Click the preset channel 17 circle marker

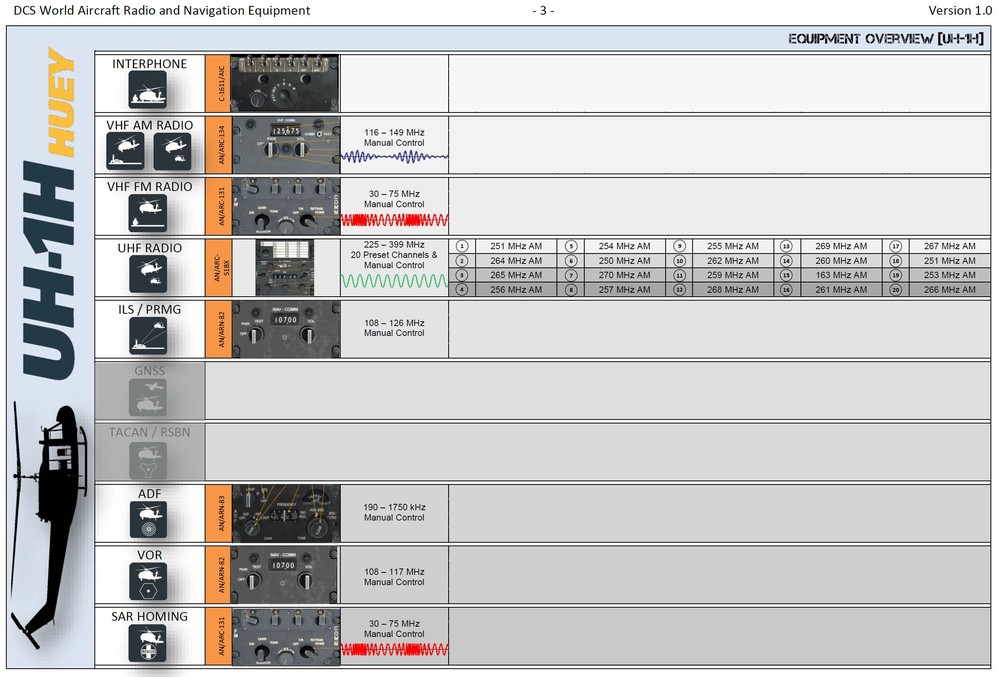(895, 246)
